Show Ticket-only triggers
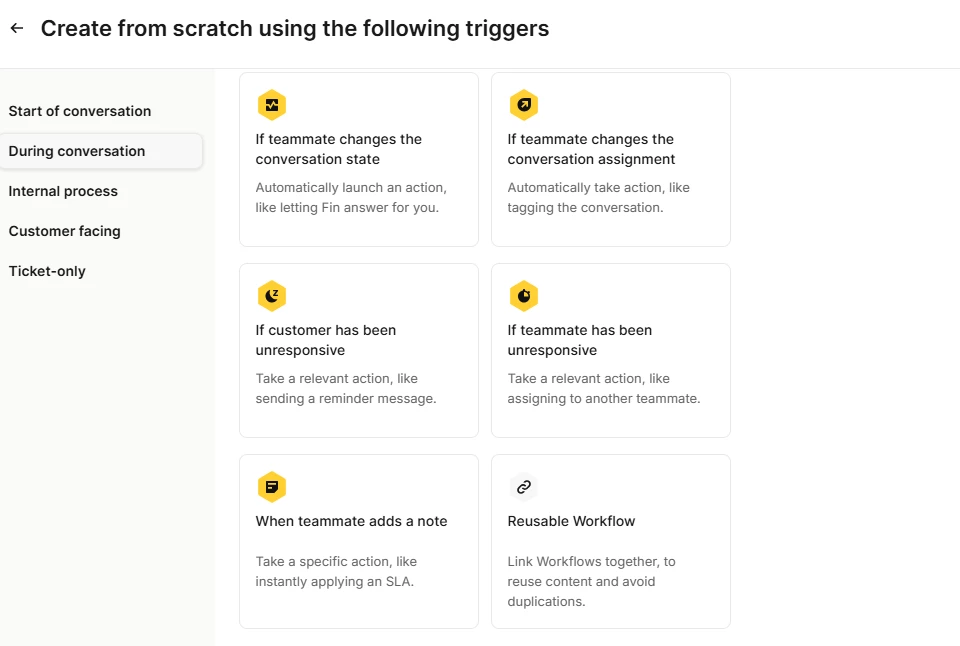 coord(47,271)
